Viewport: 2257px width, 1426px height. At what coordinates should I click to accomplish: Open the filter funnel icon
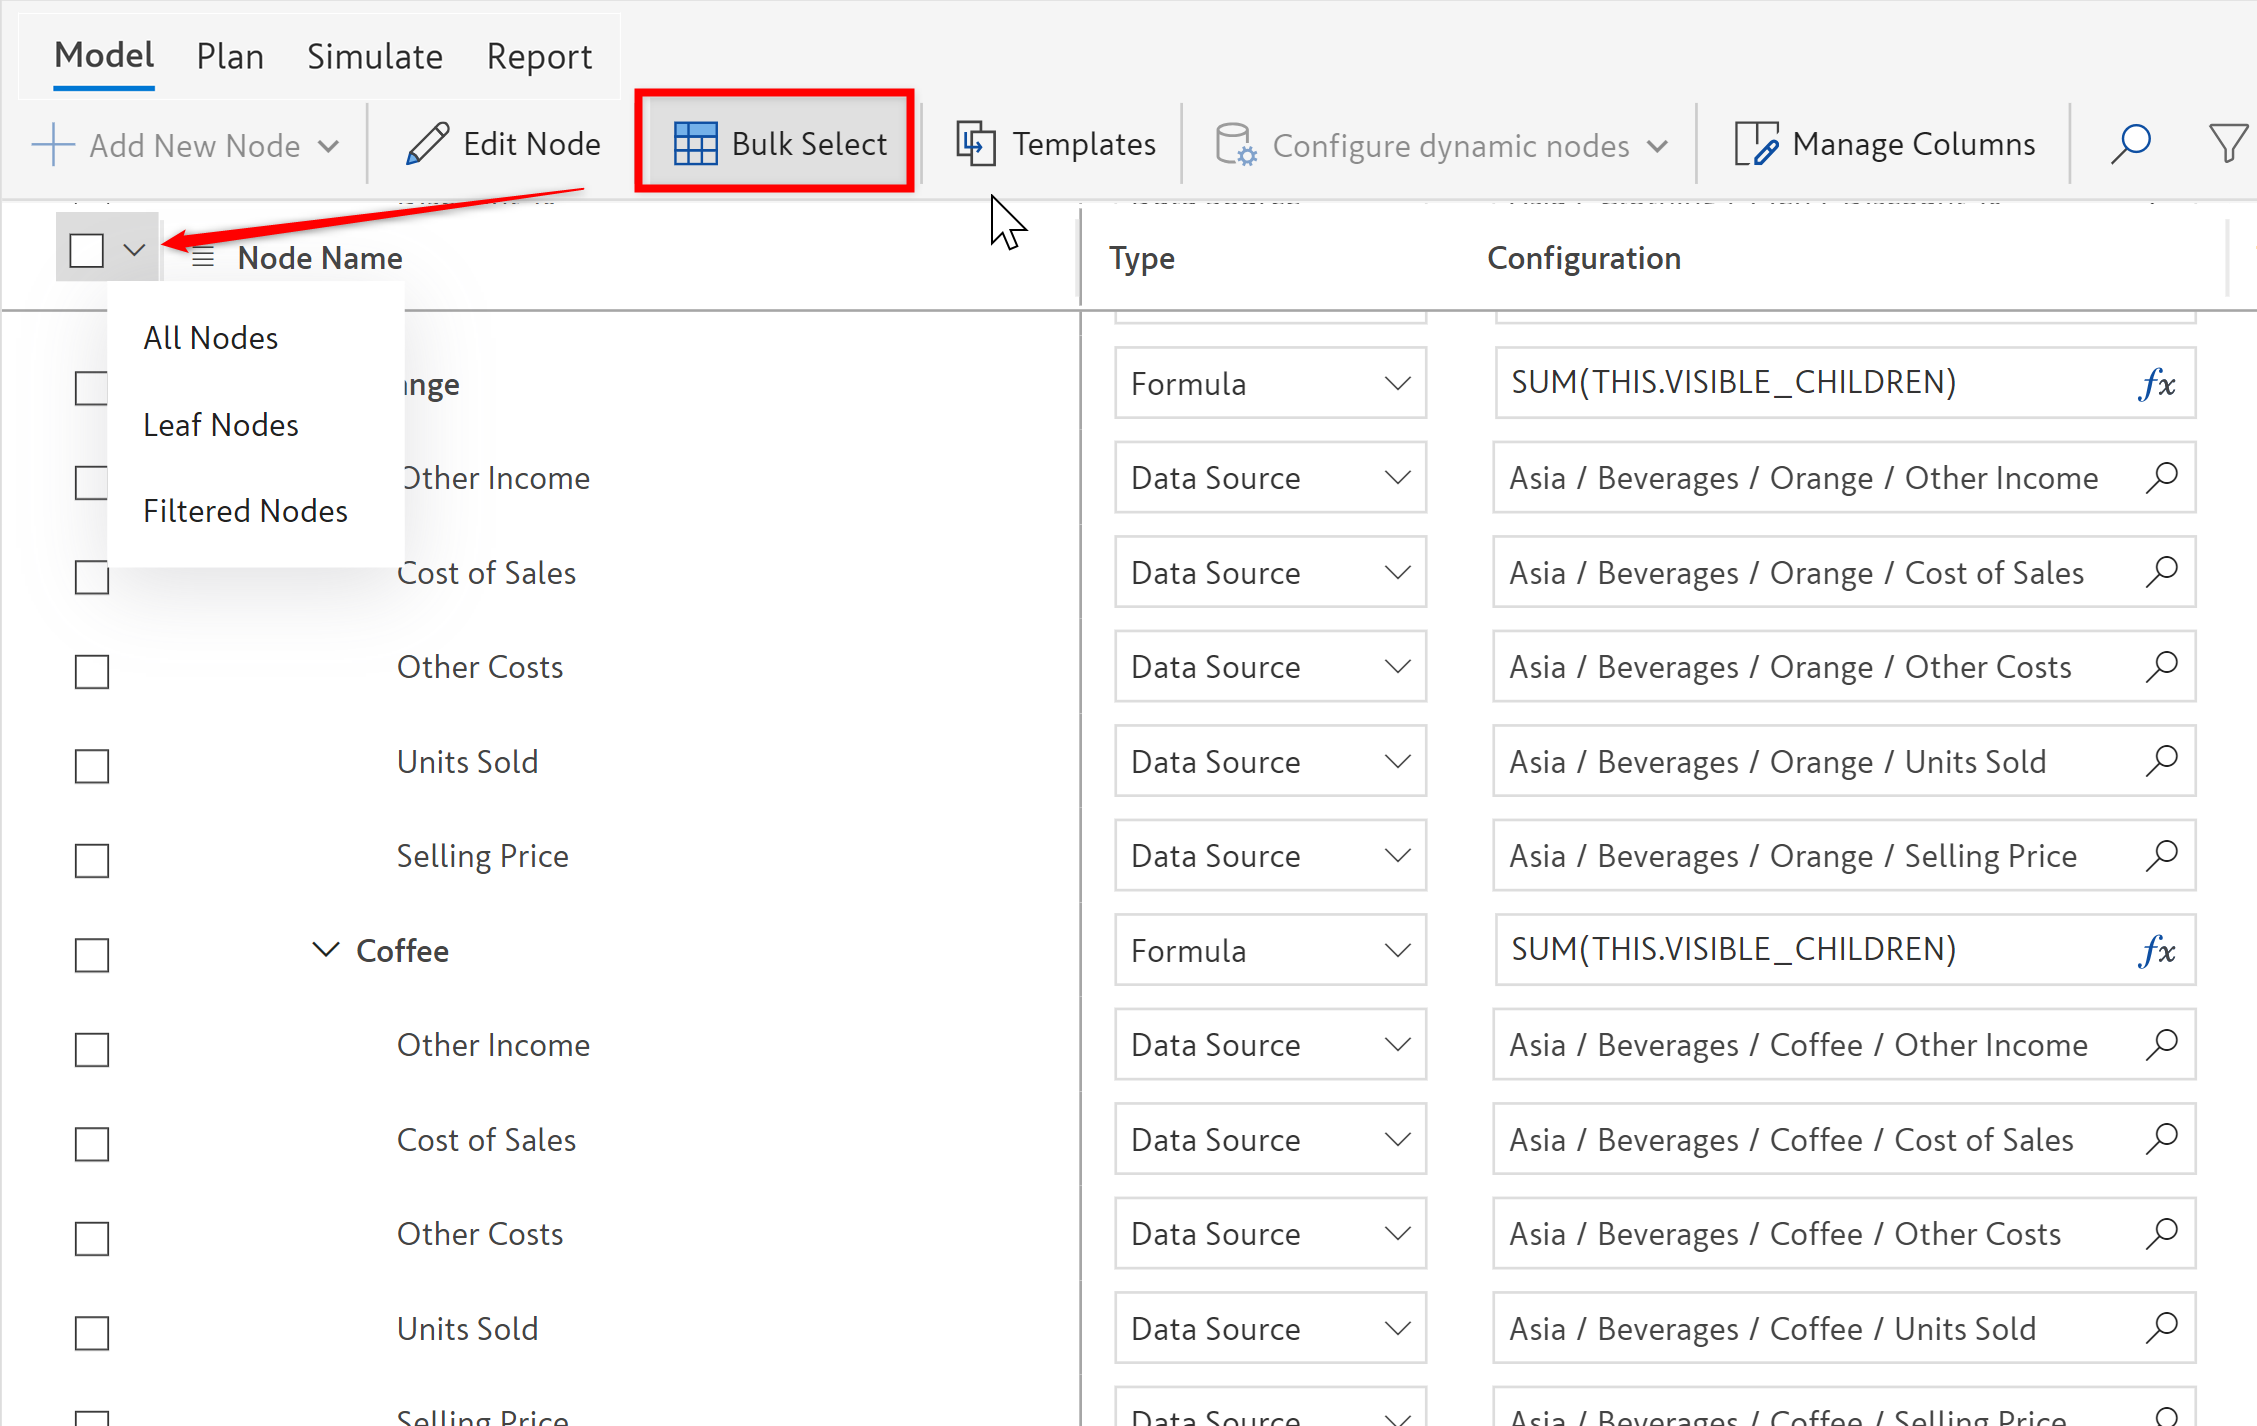[2227, 144]
